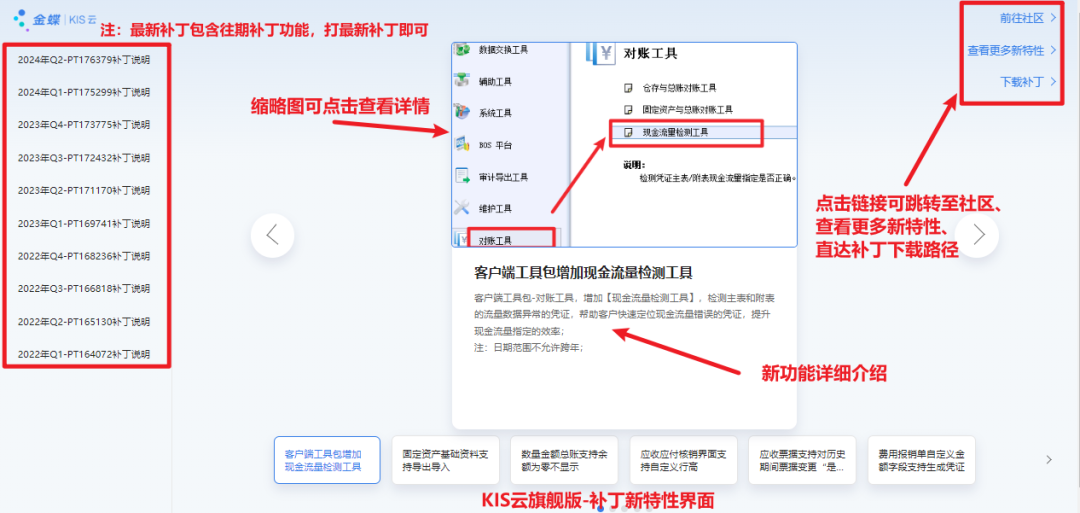
Task: Click the Kingdee KIS云 logo
Action: pyautogui.click(x=54, y=19)
